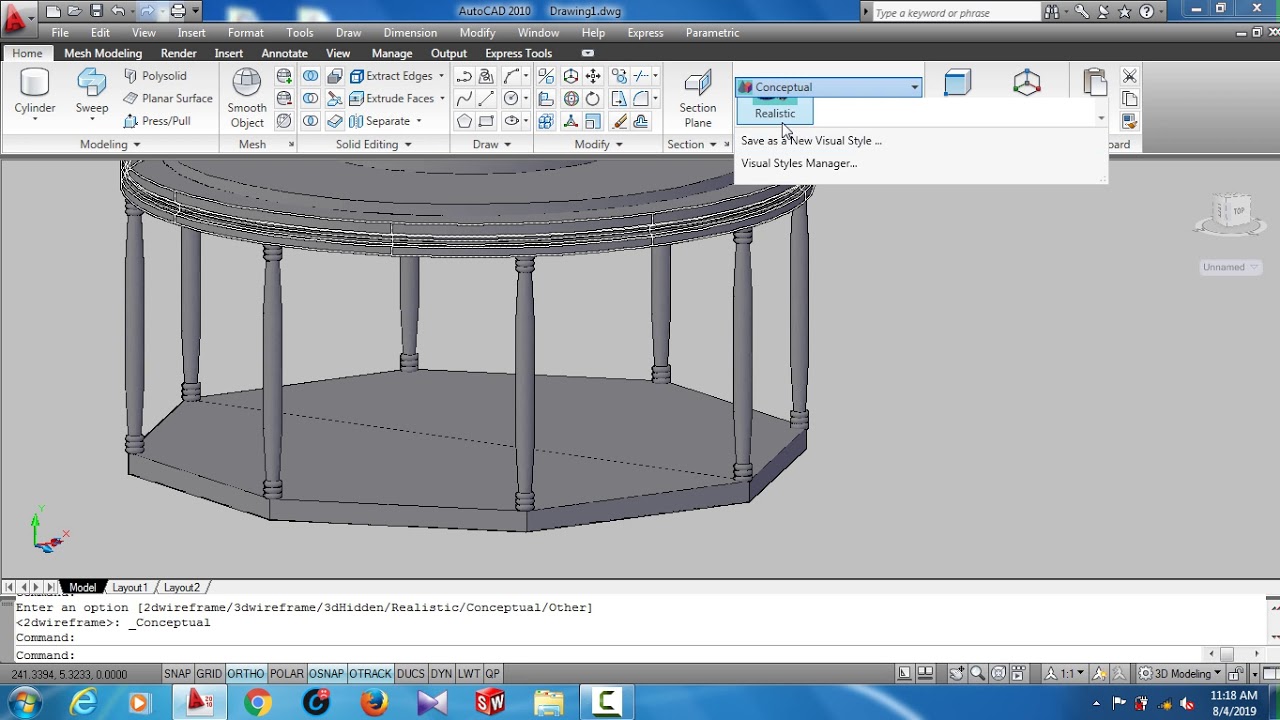Image resolution: width=1280 pixels, height=720 pixels.
Task: Toggle LWT lineweight display
Action: tap(469, 674)
